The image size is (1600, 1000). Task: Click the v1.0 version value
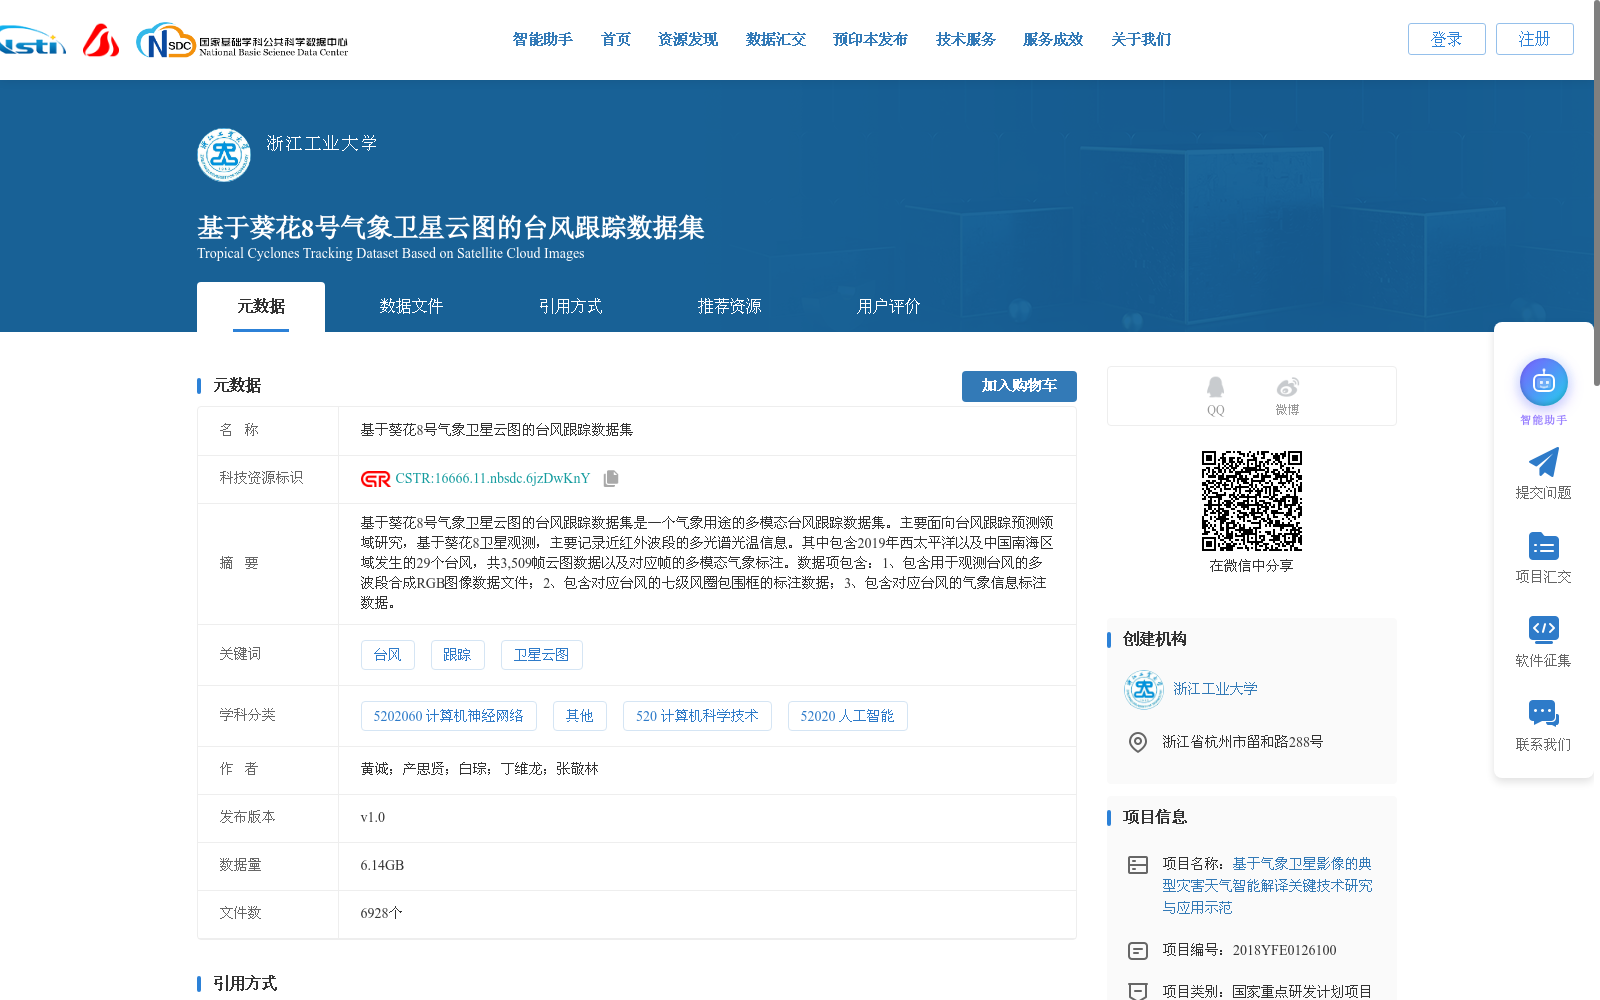372,818
